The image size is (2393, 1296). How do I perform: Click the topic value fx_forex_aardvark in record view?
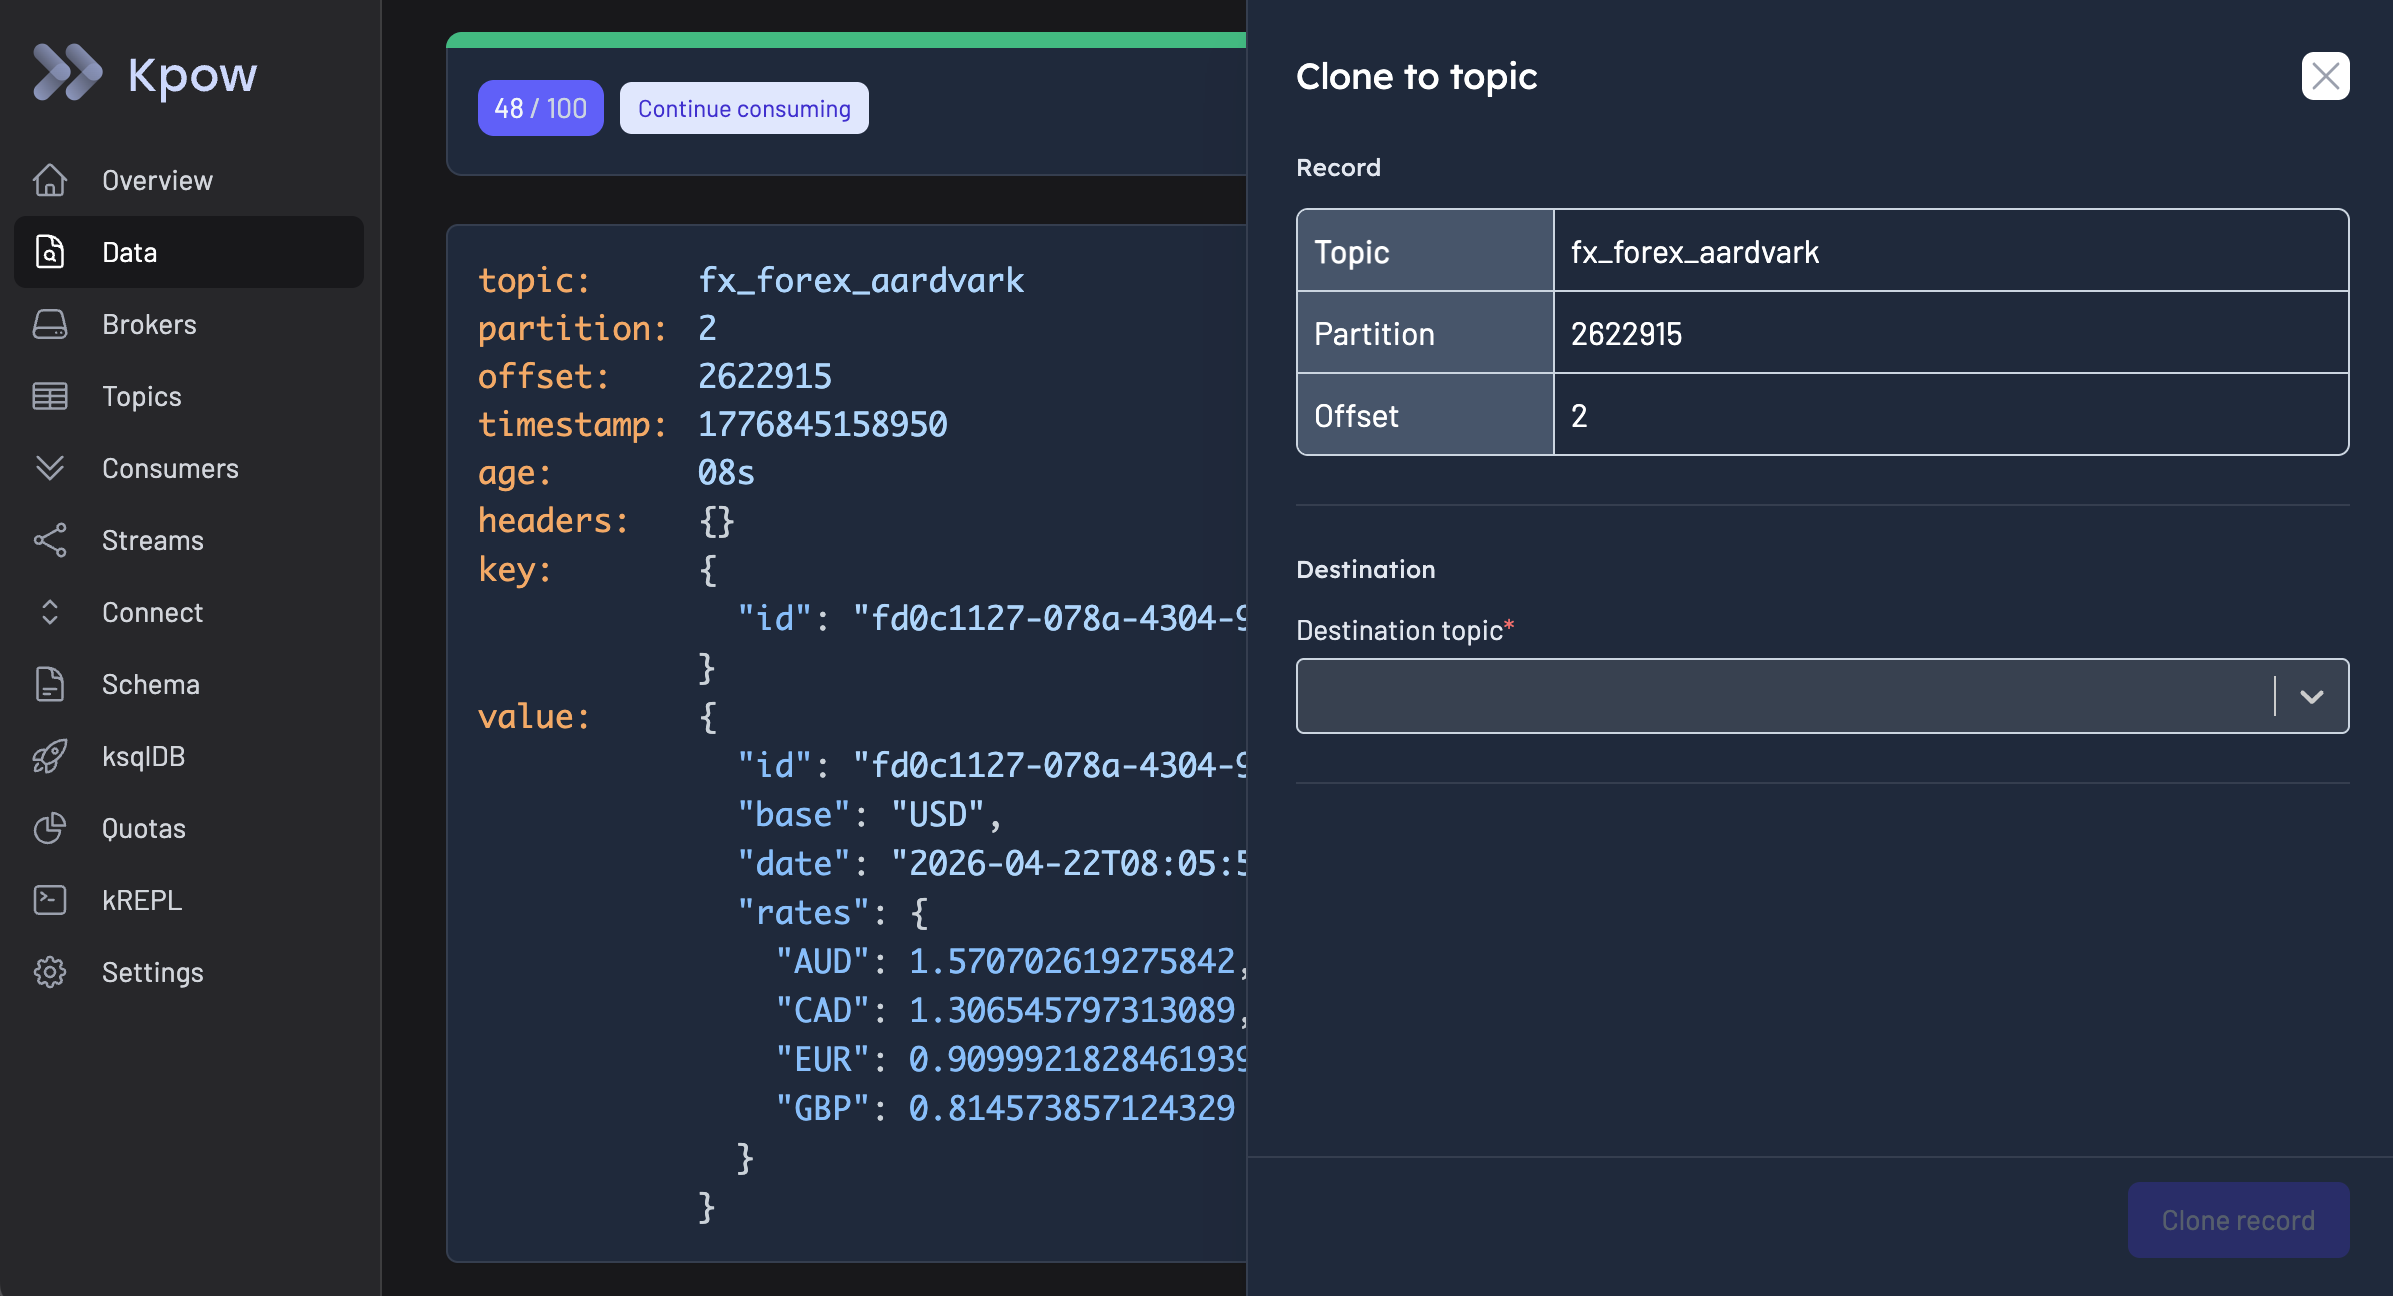[860, 280]
